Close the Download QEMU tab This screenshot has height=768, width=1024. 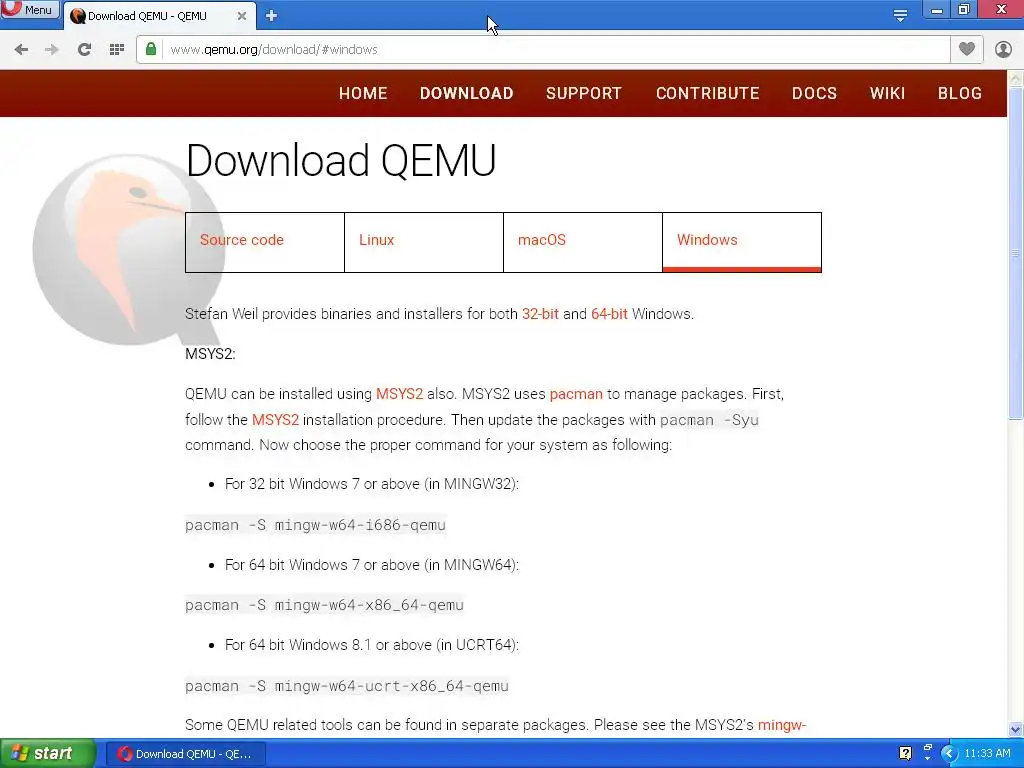pyautogui.click(x=242, y=16)
